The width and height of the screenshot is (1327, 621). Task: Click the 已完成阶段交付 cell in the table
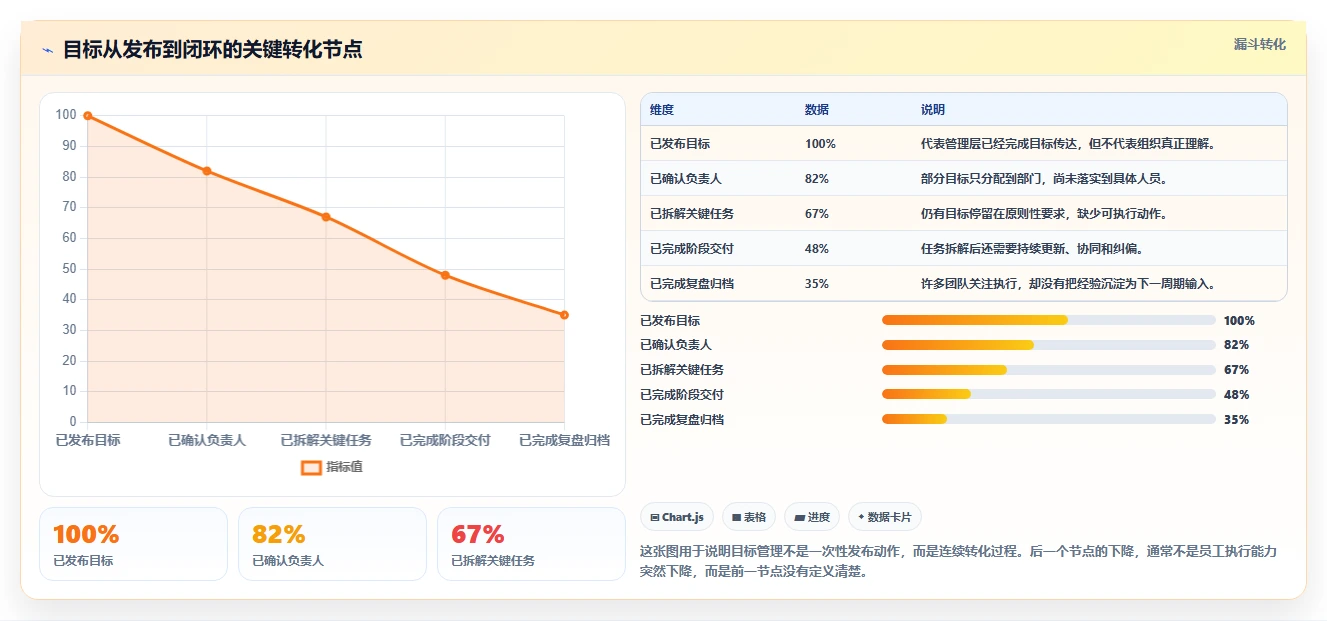click(x=692, y=249)
